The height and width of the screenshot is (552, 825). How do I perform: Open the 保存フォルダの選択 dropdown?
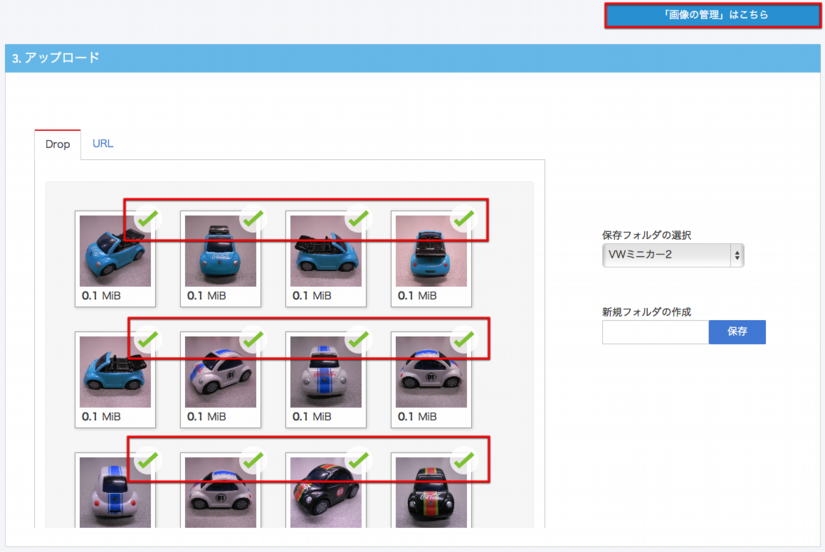[x=673, y=256]
